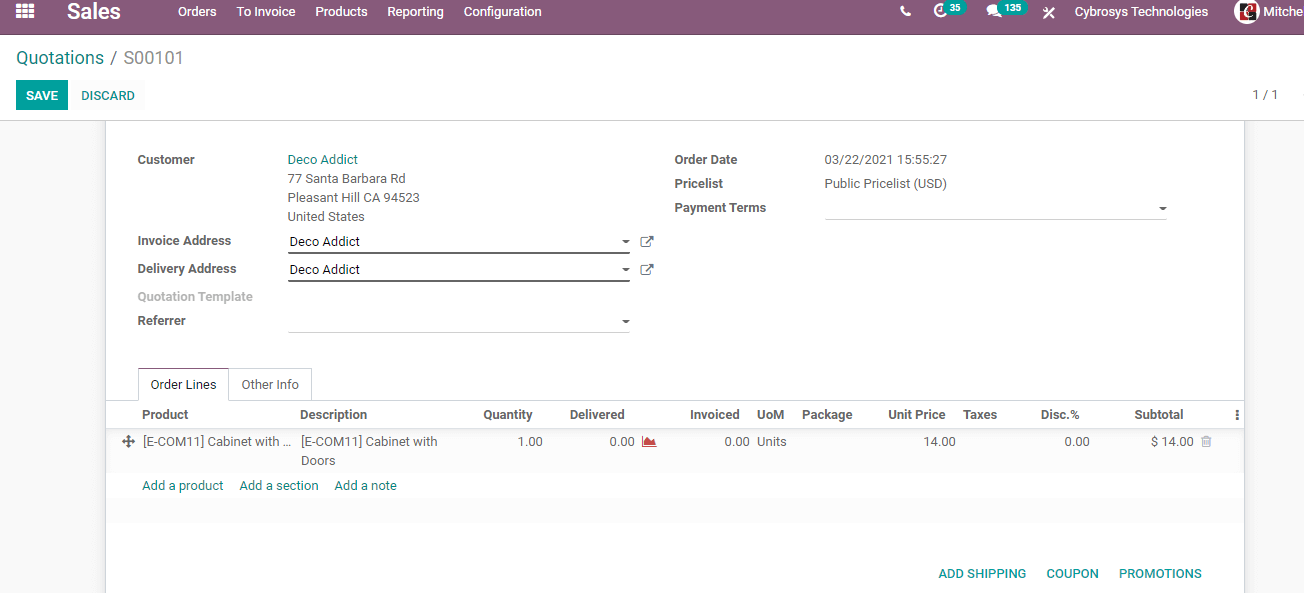The width and height of the screenshot is (1304, 593).
Task: Sort by Unit Price column header
Action: [917, 415]
